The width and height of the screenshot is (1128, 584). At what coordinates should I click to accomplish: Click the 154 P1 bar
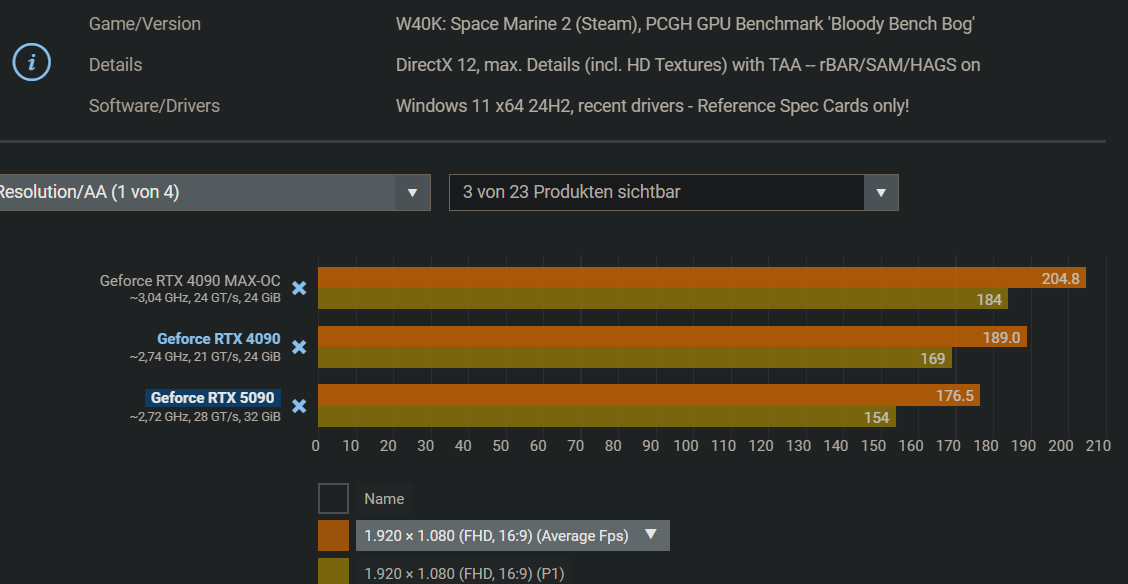point(606,417)
